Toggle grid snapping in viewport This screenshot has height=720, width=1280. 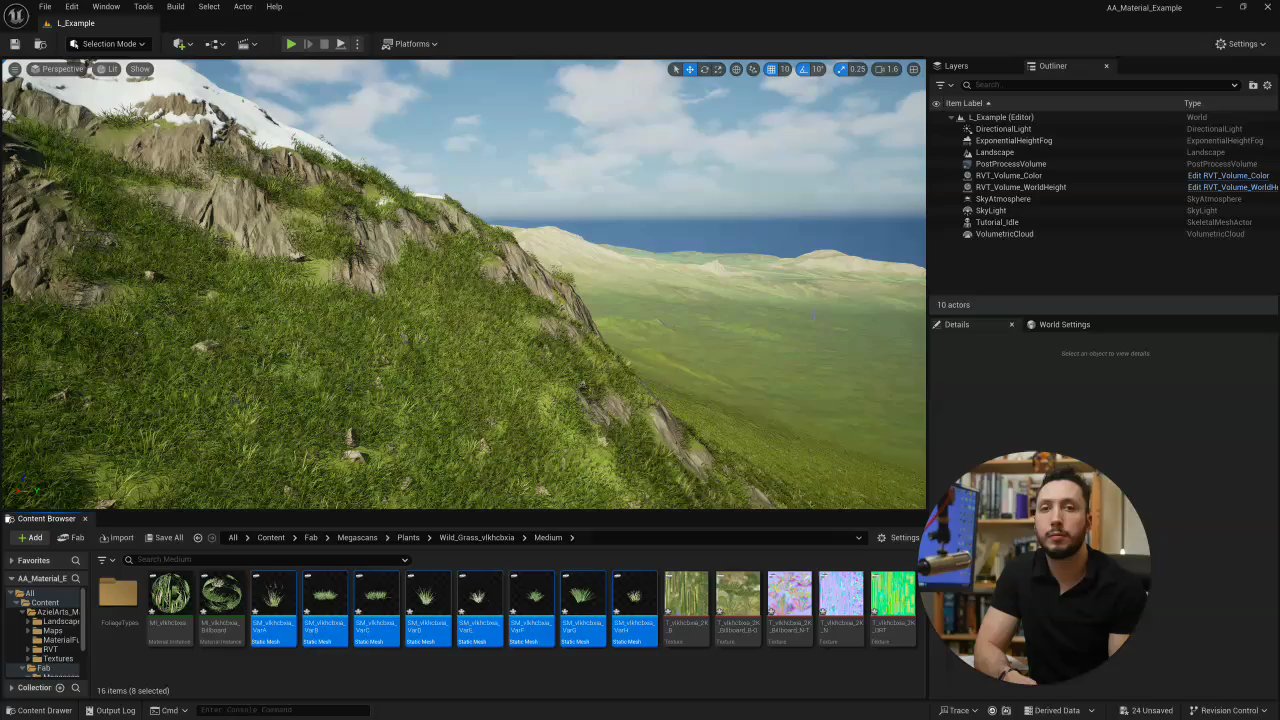771,69
